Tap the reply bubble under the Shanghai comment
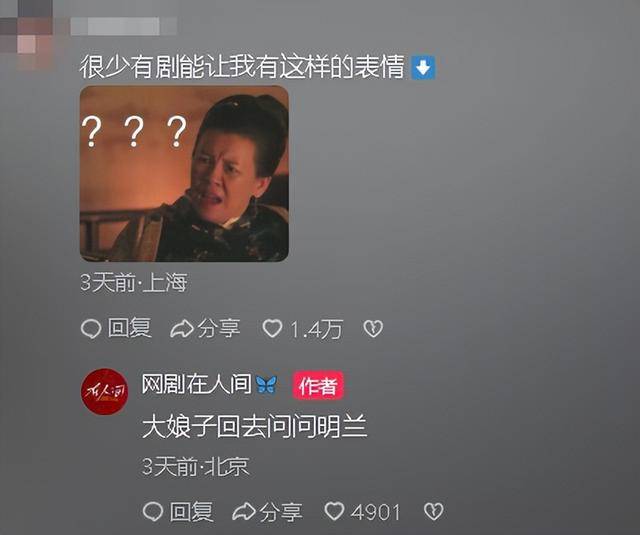Image resolution: width=640 pixels, height=535 pixels. coord(91,329)
